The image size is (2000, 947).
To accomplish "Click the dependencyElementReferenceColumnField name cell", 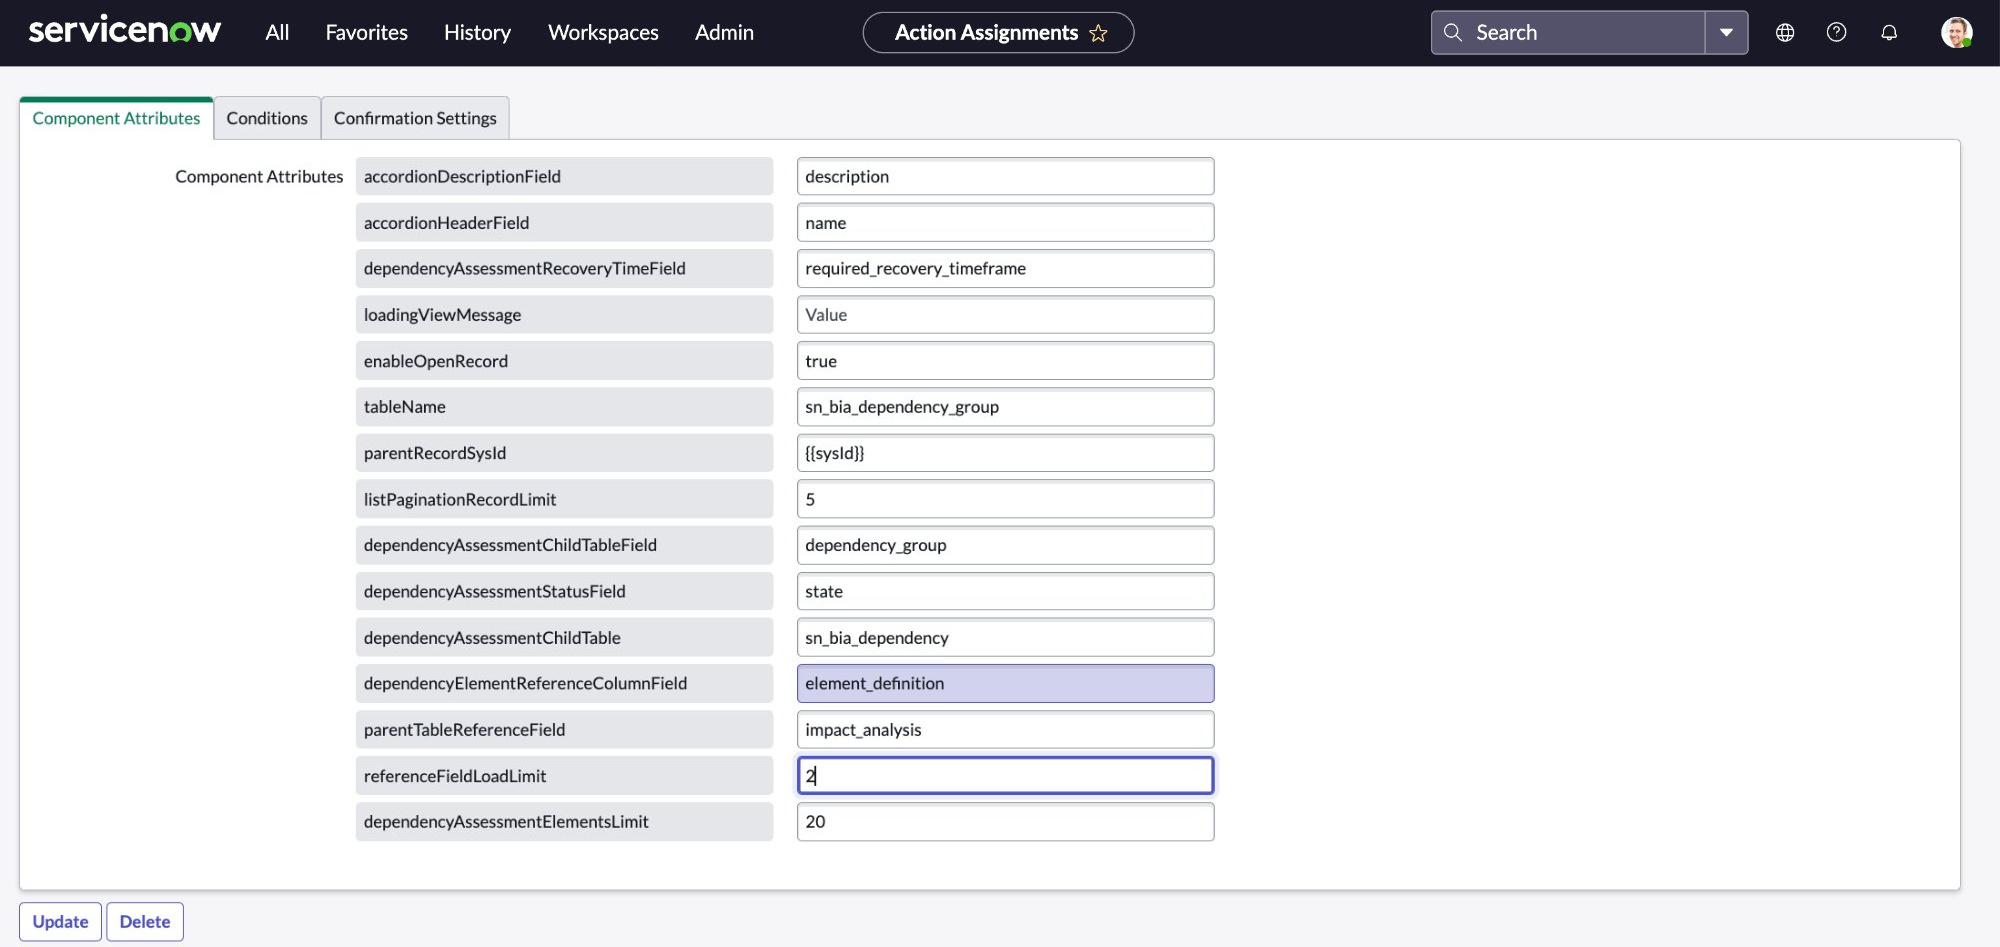I will click(x=564, y=683).
